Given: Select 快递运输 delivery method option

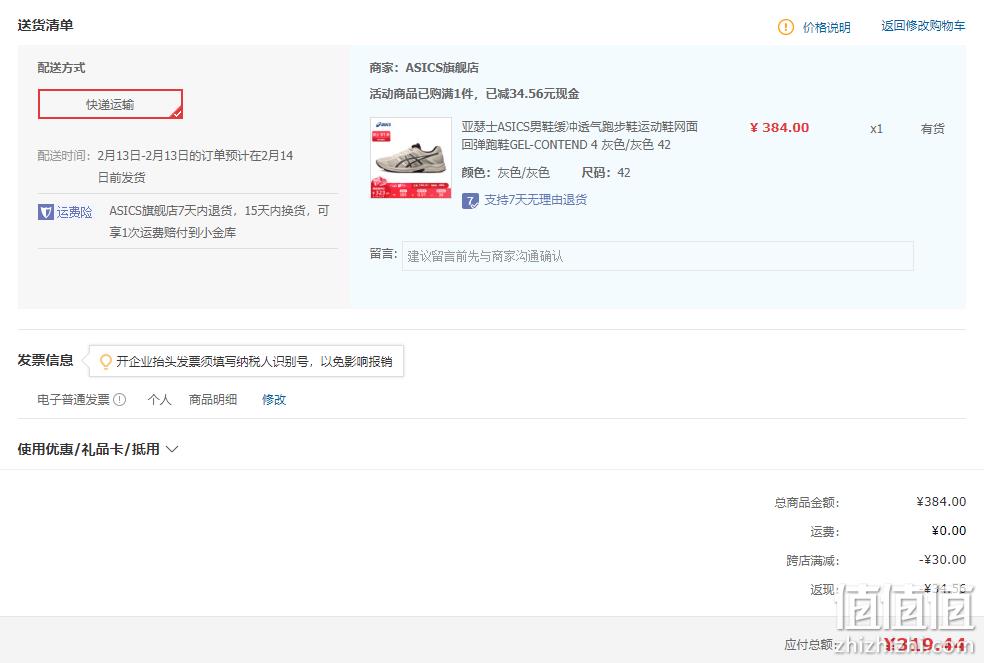Looking at the screenshot, I should 110,104.
